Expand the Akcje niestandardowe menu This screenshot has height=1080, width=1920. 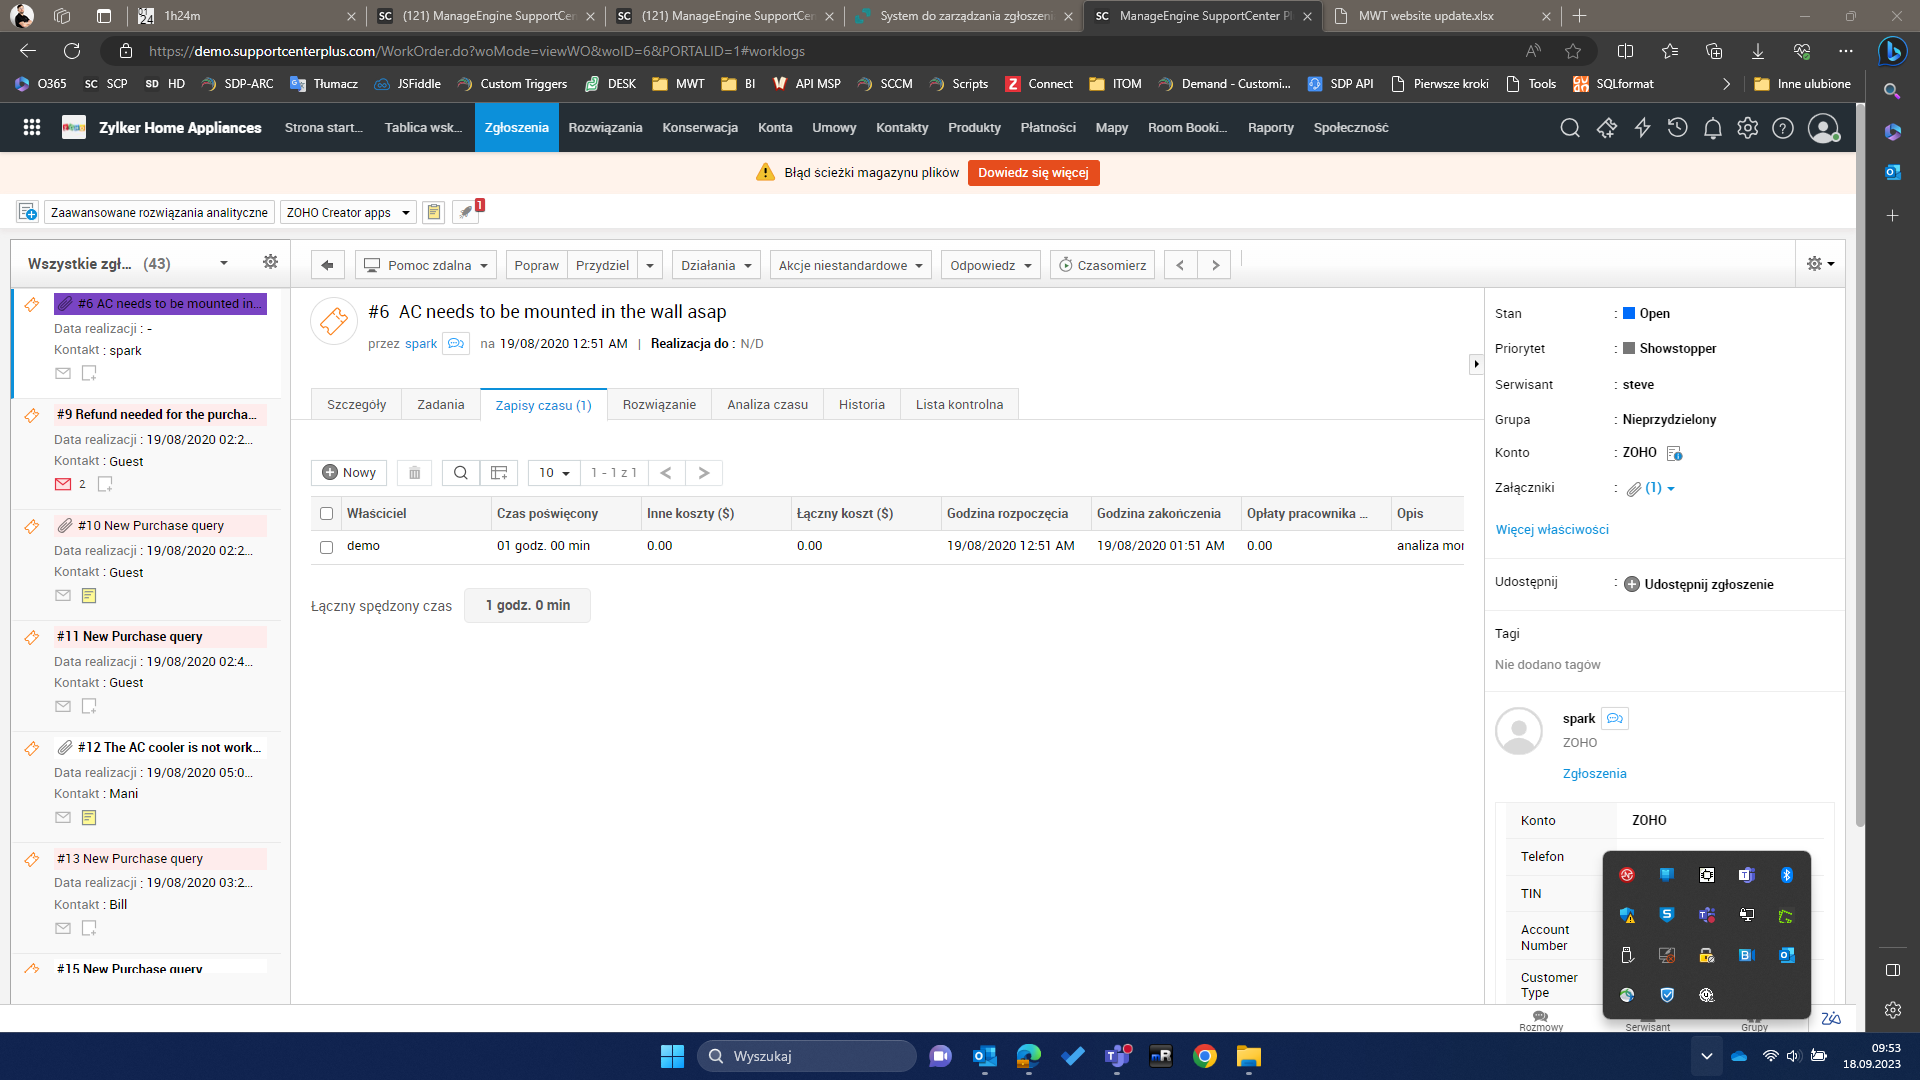click(x=849, y=264)
